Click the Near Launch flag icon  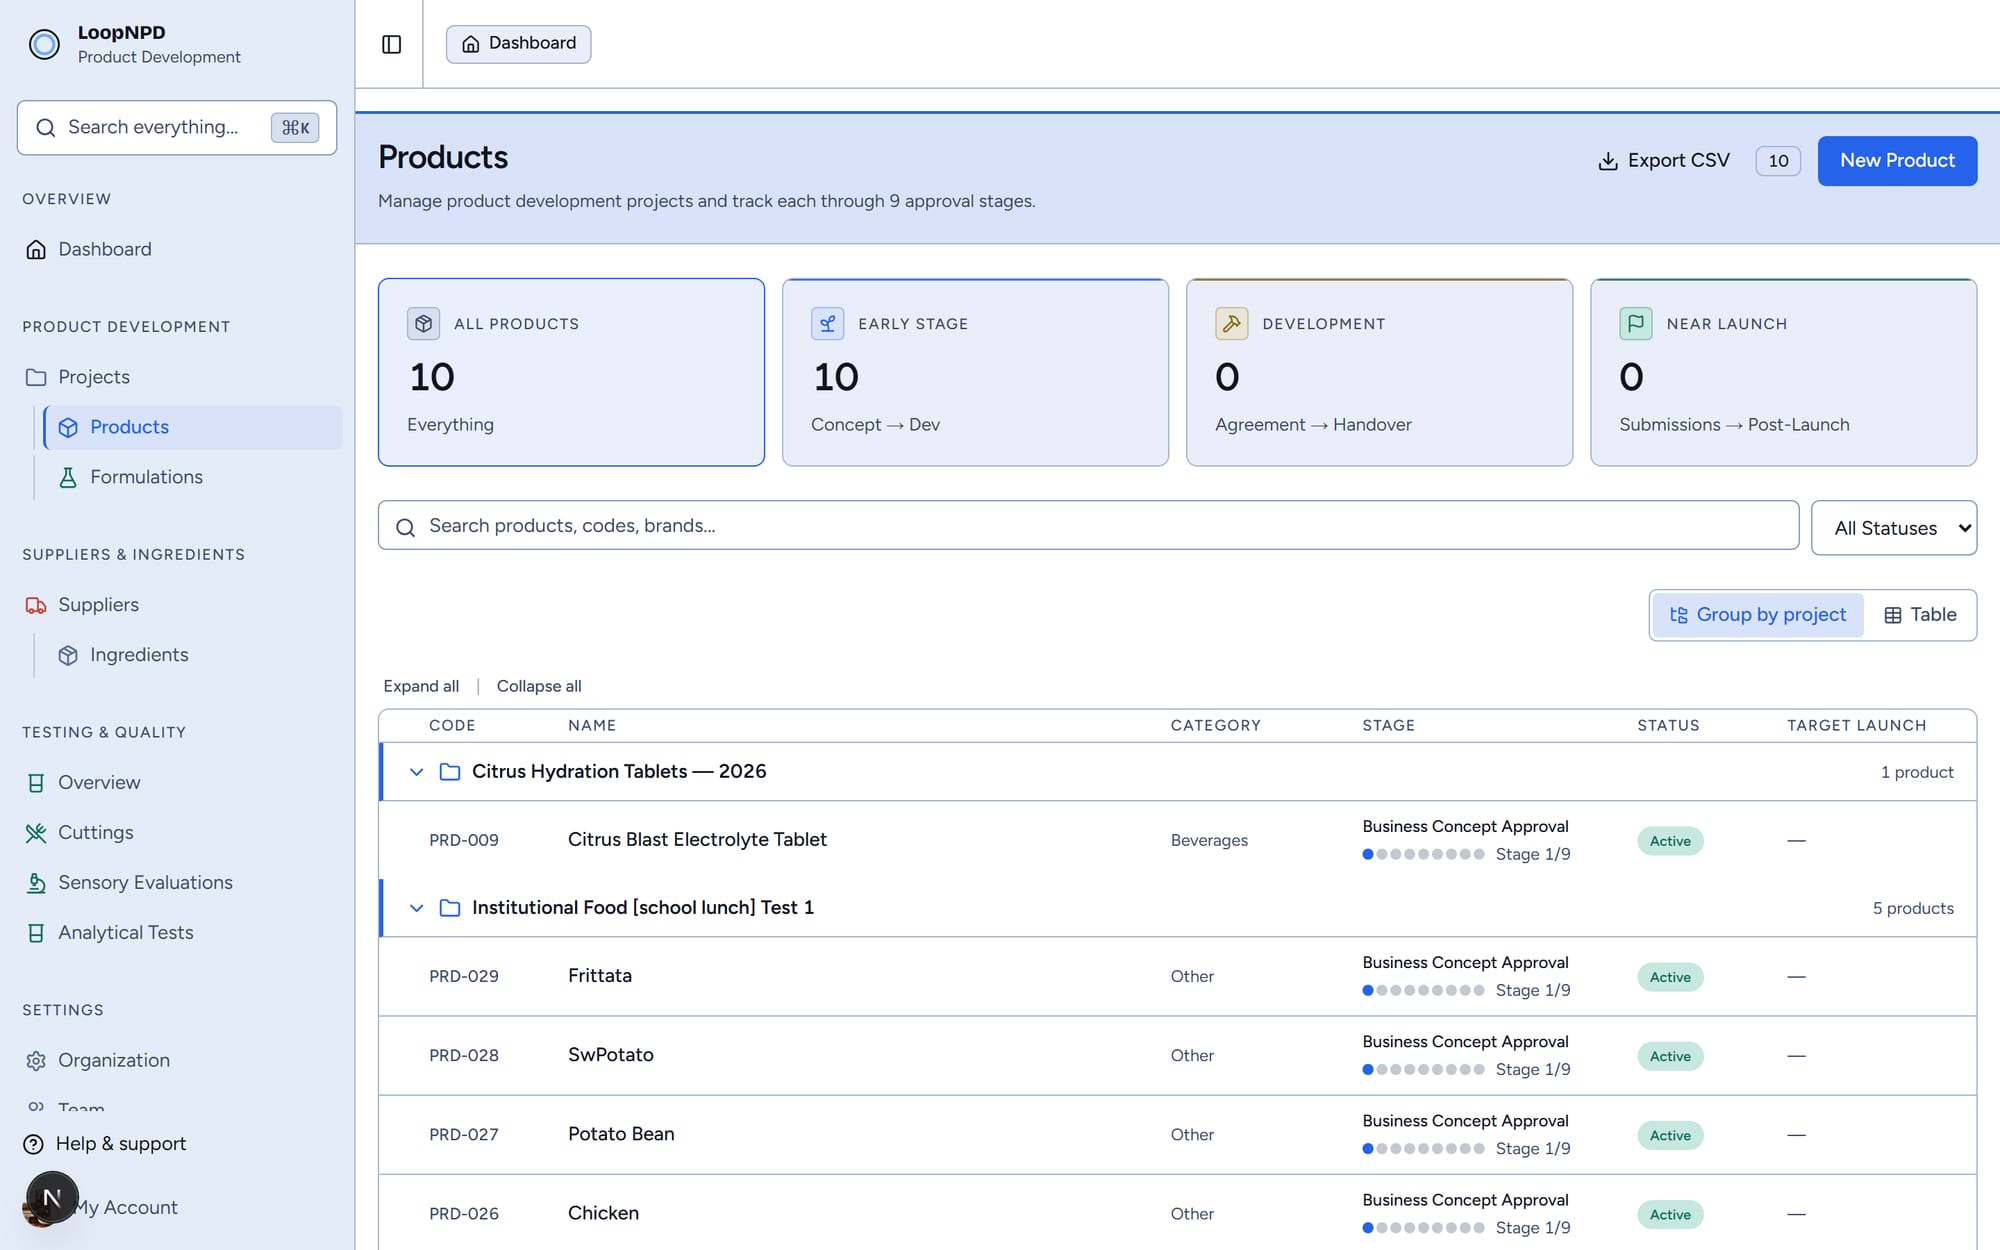point(1636,324)
